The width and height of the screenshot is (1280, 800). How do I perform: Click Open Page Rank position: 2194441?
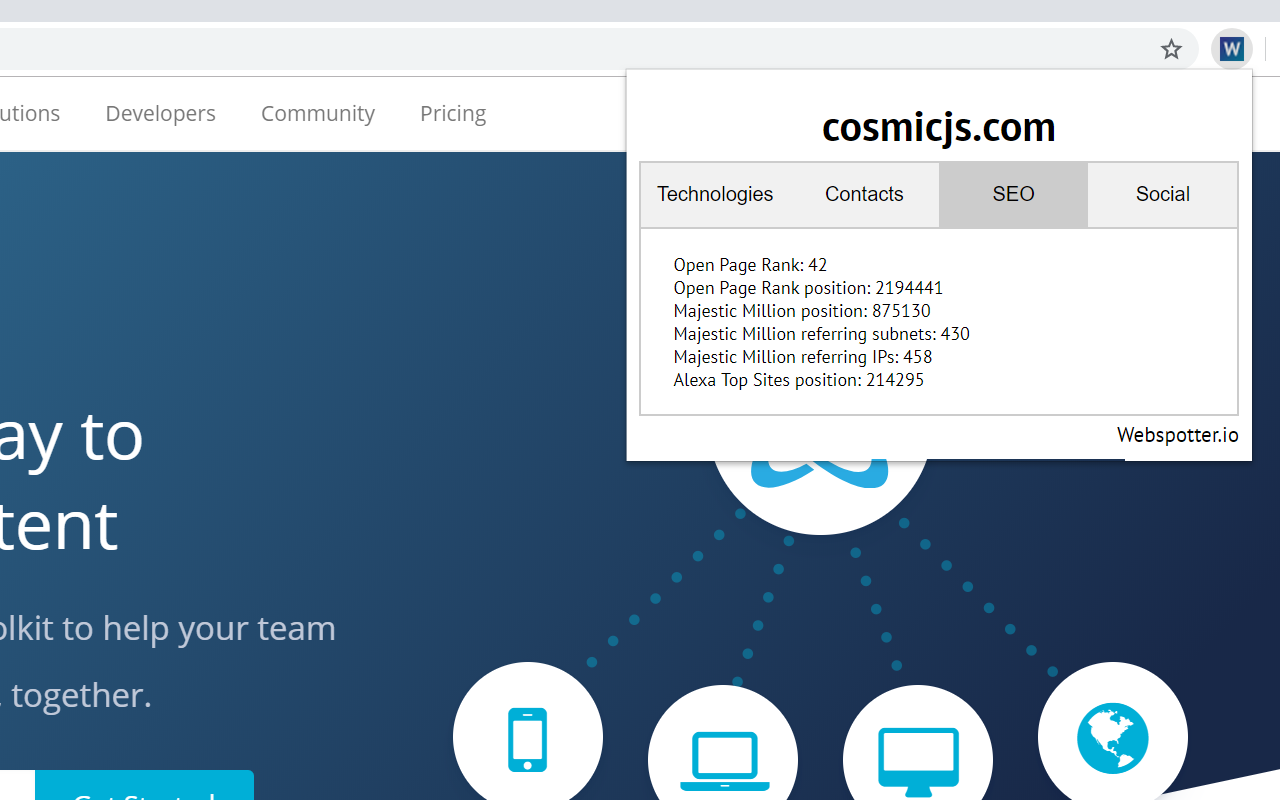tap(808, 288)
